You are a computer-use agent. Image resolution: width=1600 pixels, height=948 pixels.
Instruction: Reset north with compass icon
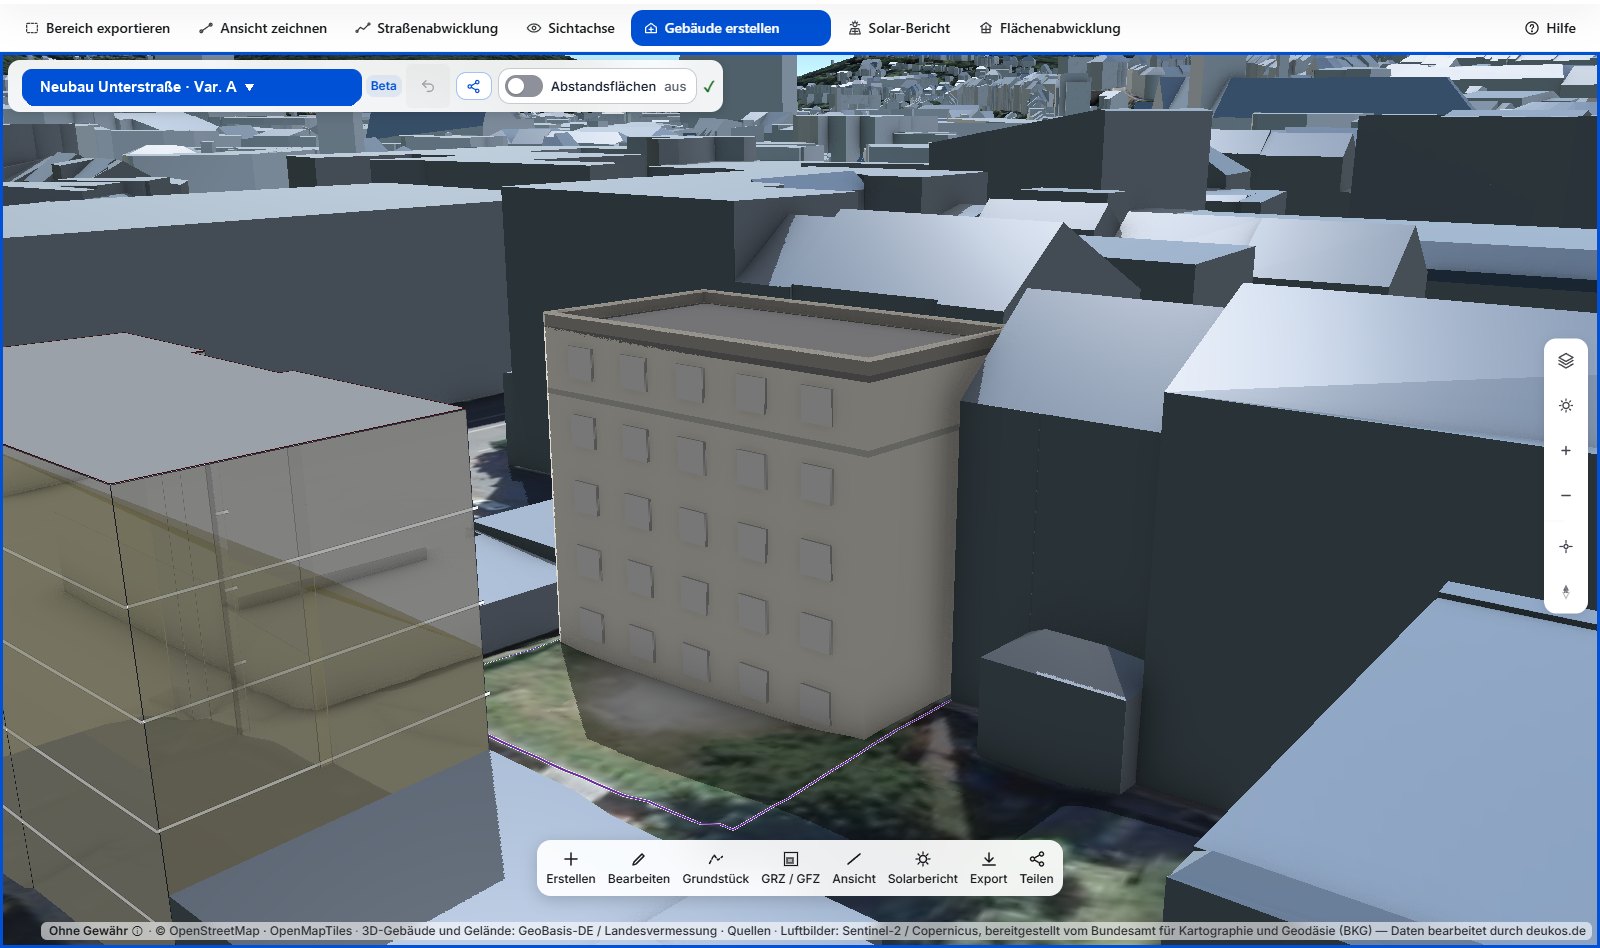point(1566,592)
